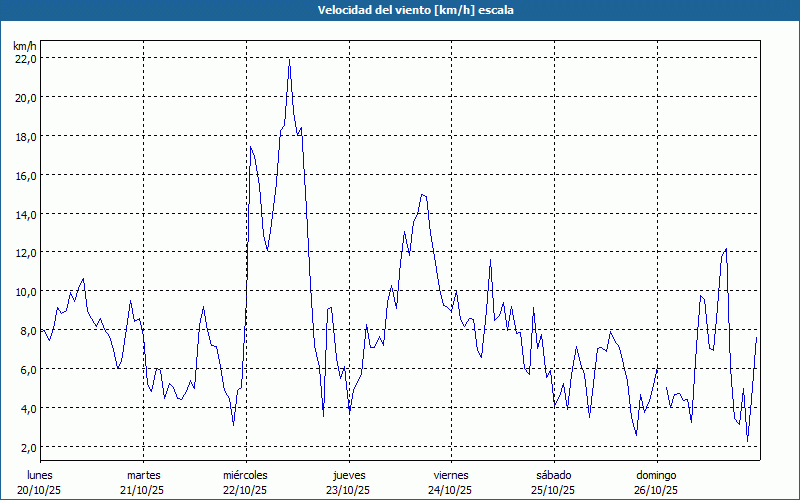The image size is (800, 500).
Task: Click the km/h unit label
Action: coord(25,46)
